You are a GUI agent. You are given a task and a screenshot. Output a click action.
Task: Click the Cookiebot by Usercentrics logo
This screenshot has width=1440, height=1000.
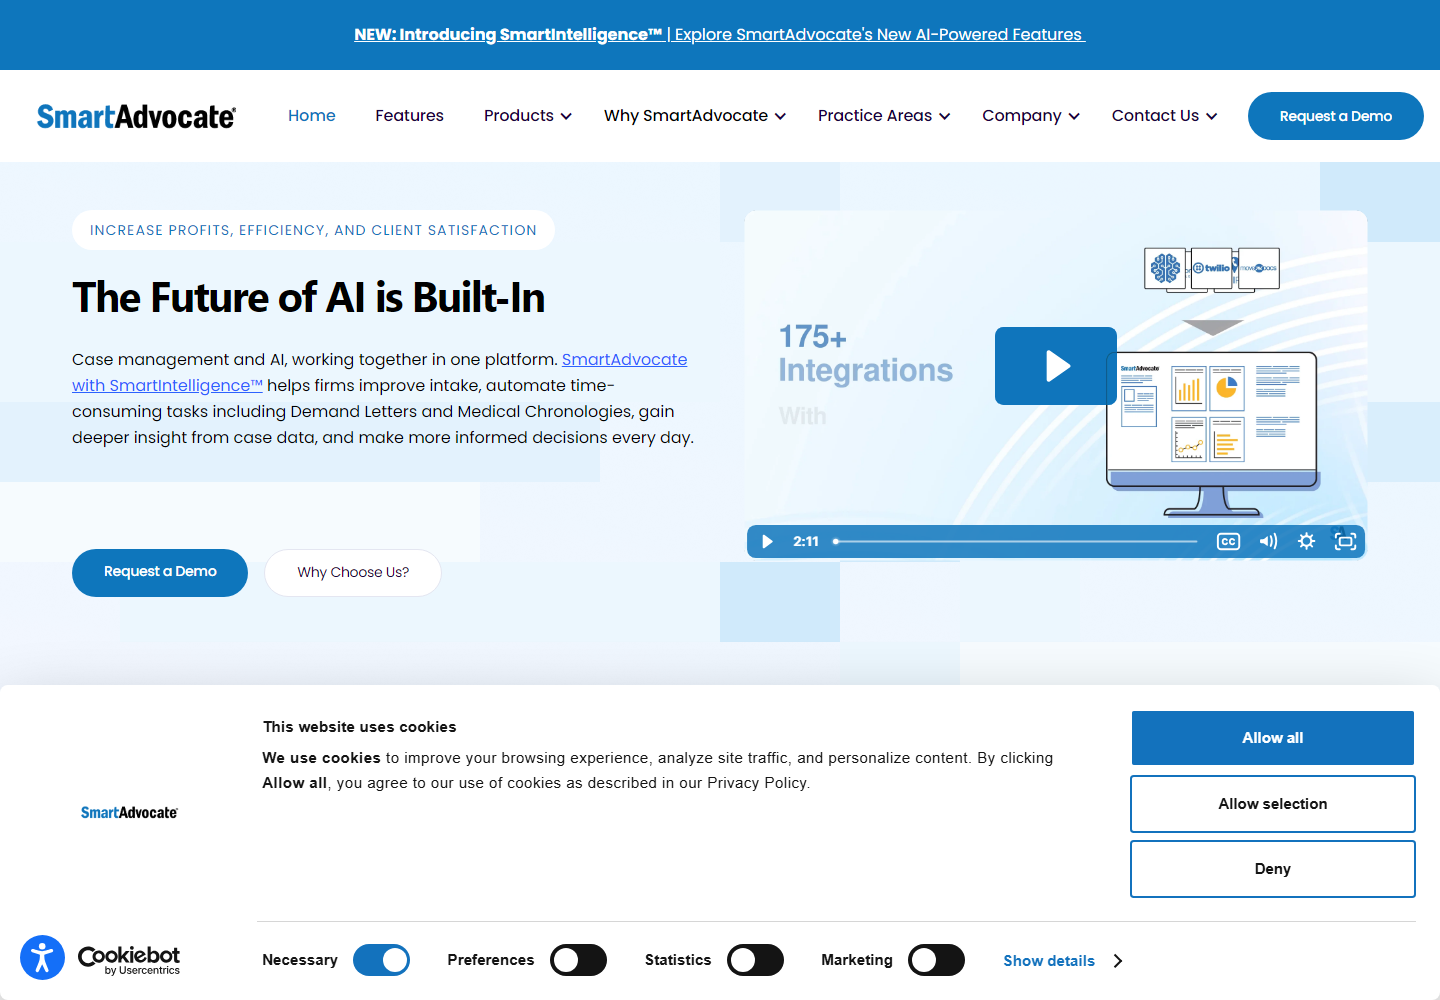point(129,960)
